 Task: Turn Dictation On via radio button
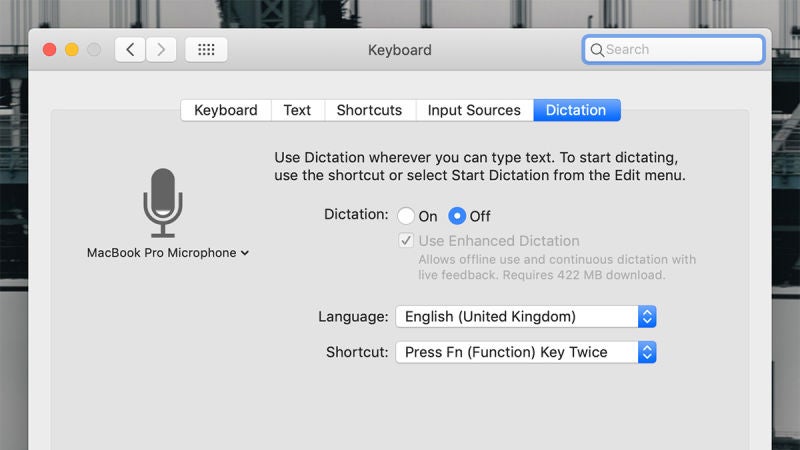[x=406, y=216]
